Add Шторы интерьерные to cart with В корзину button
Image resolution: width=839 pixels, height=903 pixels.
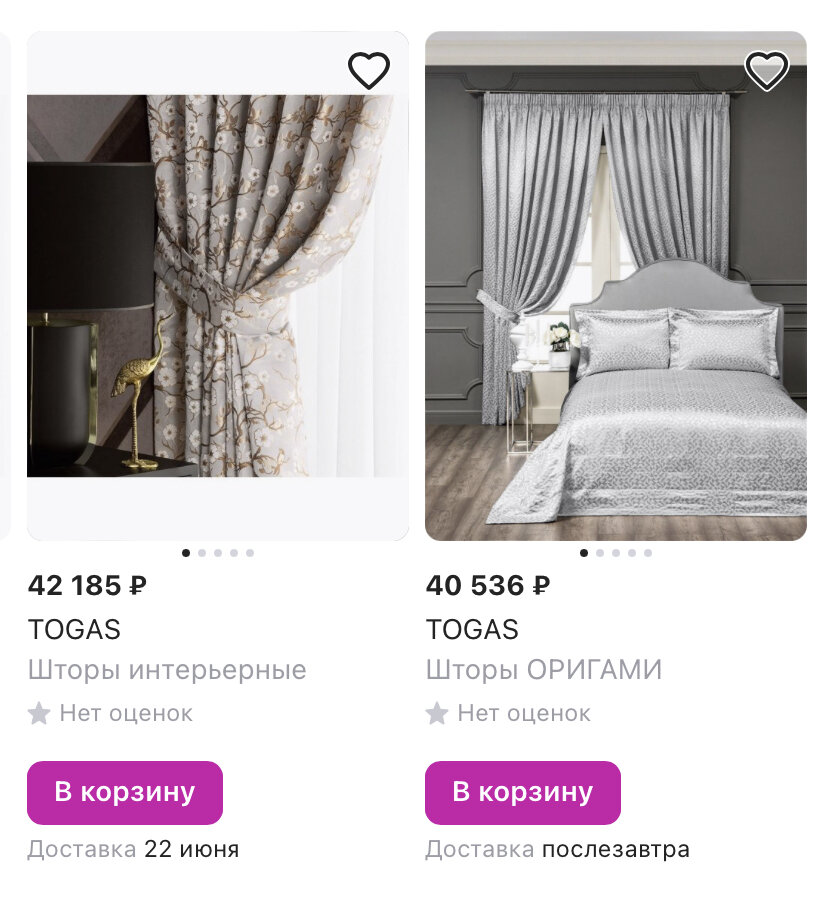pyautogui.click(x=125, y=791)
